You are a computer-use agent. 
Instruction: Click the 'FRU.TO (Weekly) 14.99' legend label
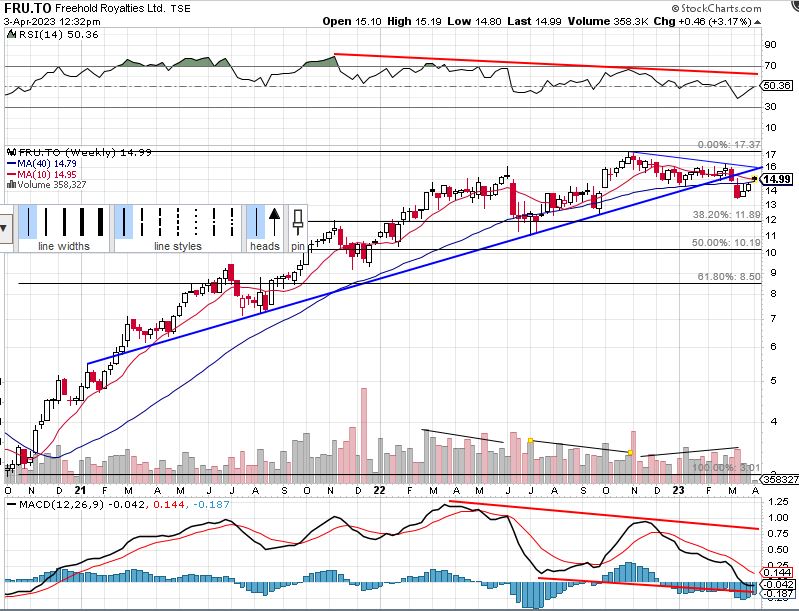(79, 152)
